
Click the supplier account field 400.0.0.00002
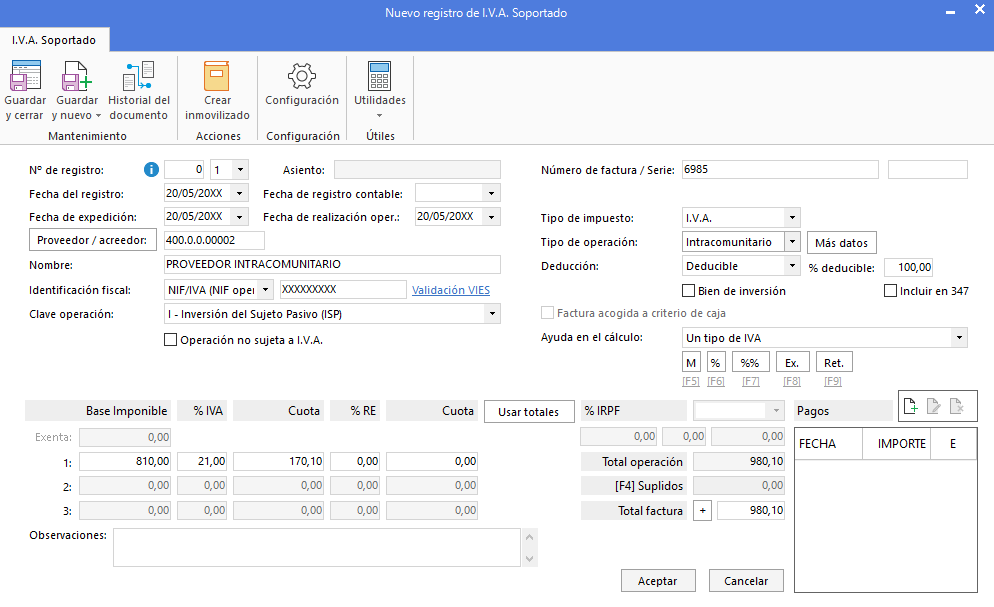click(214, 240)
